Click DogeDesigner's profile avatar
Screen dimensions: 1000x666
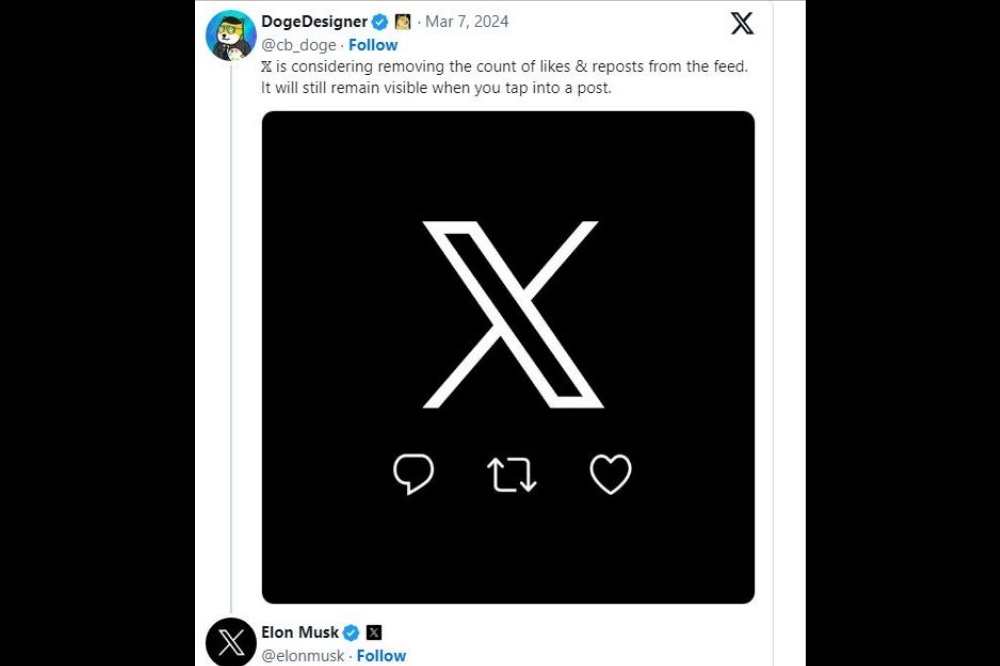(x=231, y=35)
